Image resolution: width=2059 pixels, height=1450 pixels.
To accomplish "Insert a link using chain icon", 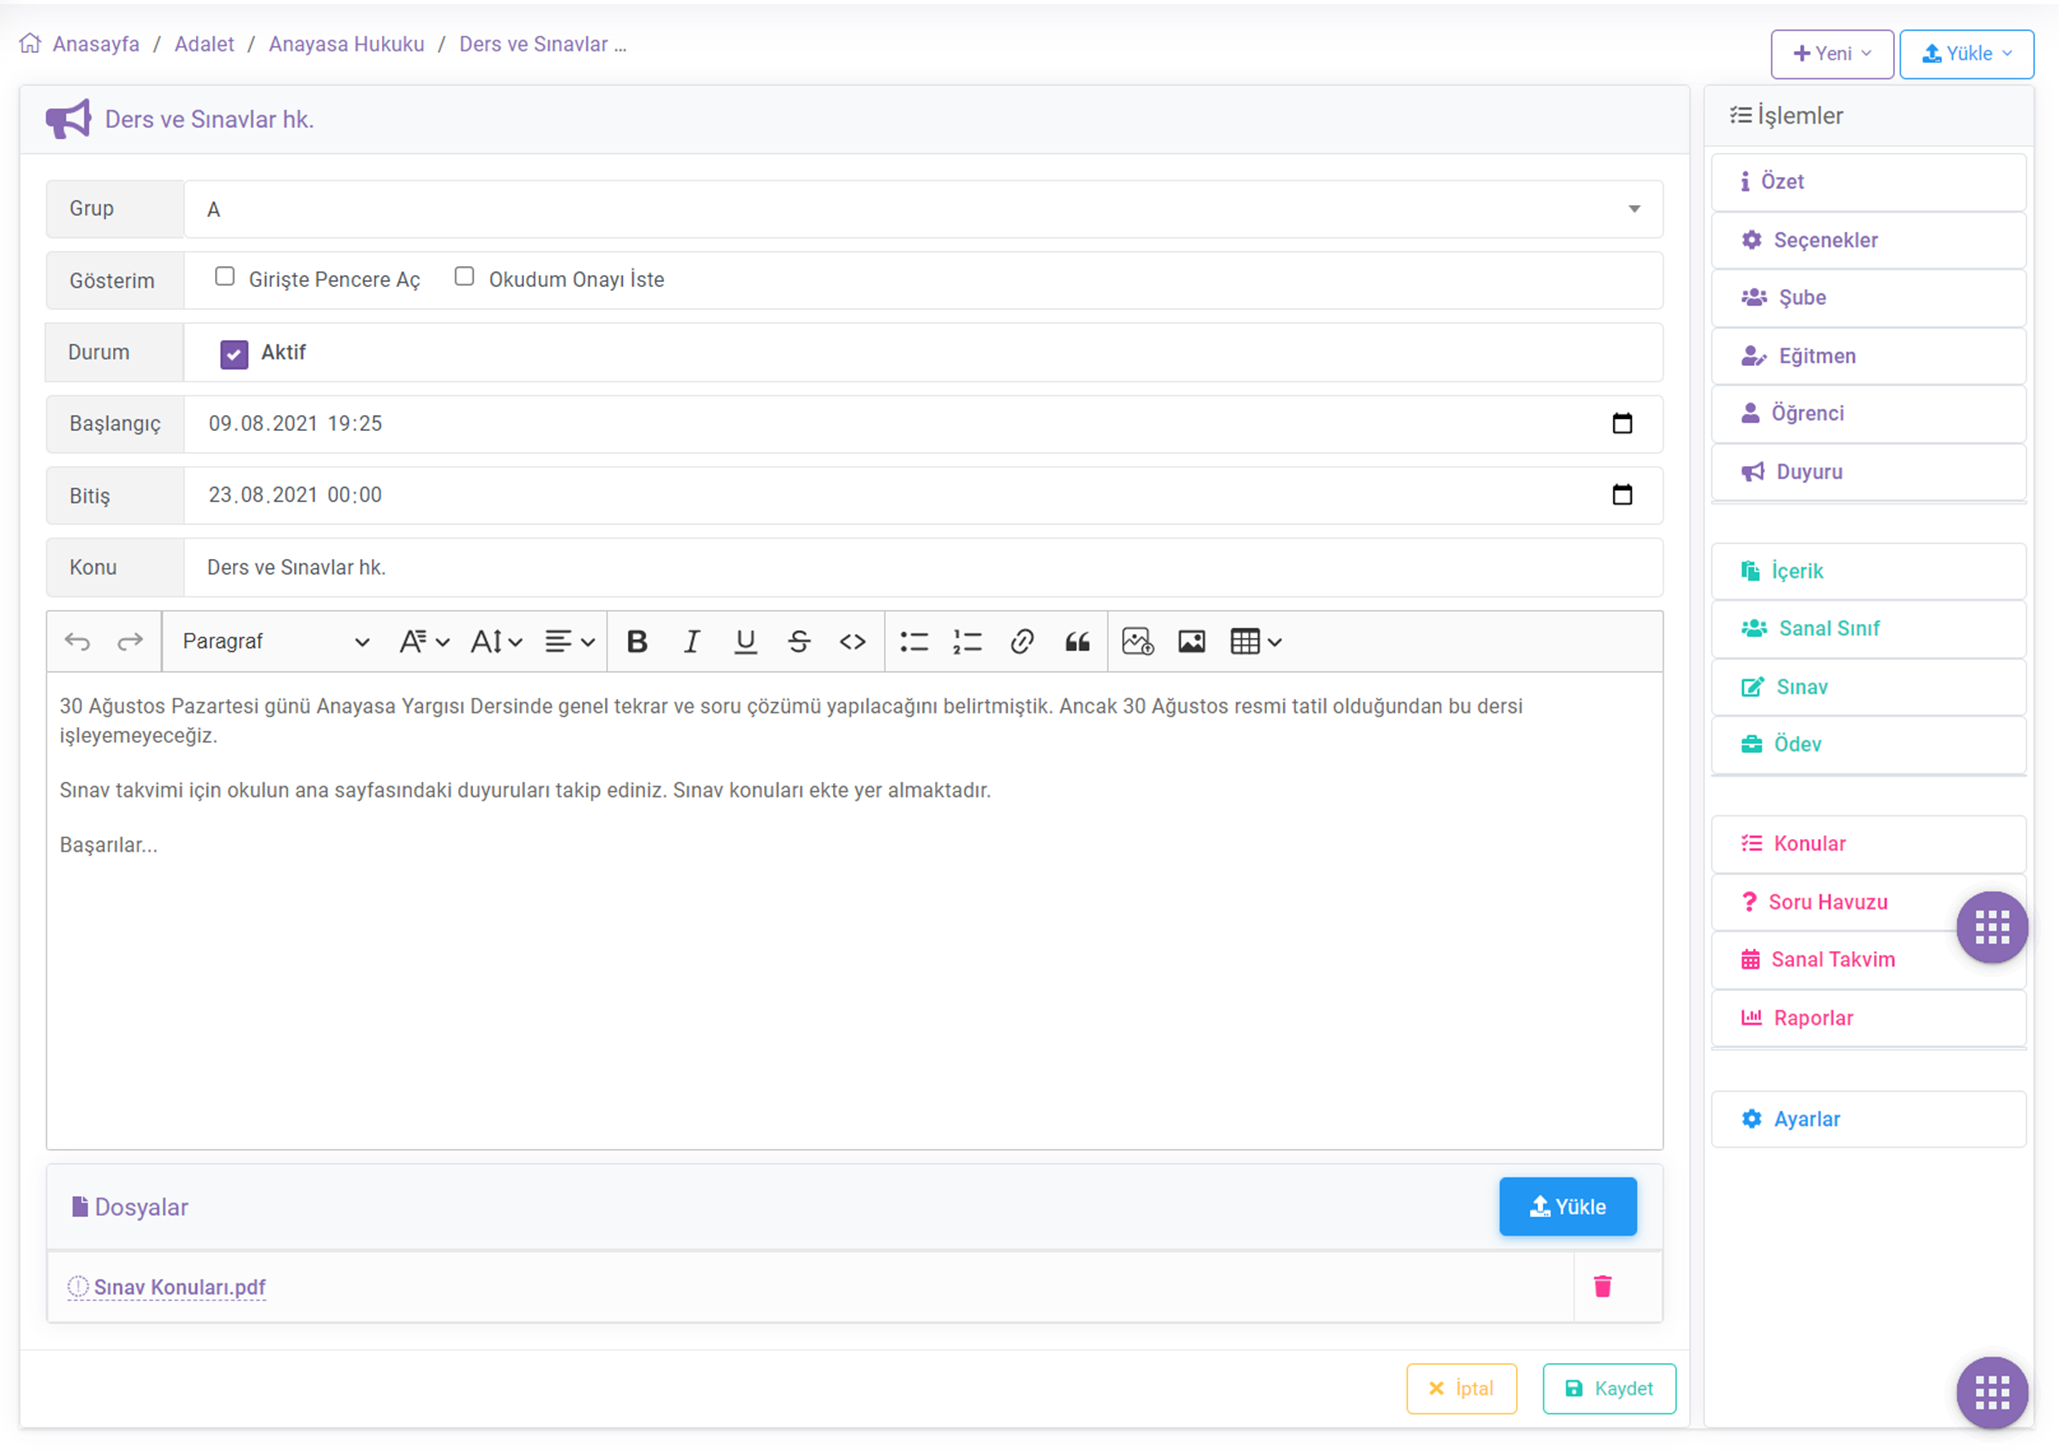I will 1021,642.
